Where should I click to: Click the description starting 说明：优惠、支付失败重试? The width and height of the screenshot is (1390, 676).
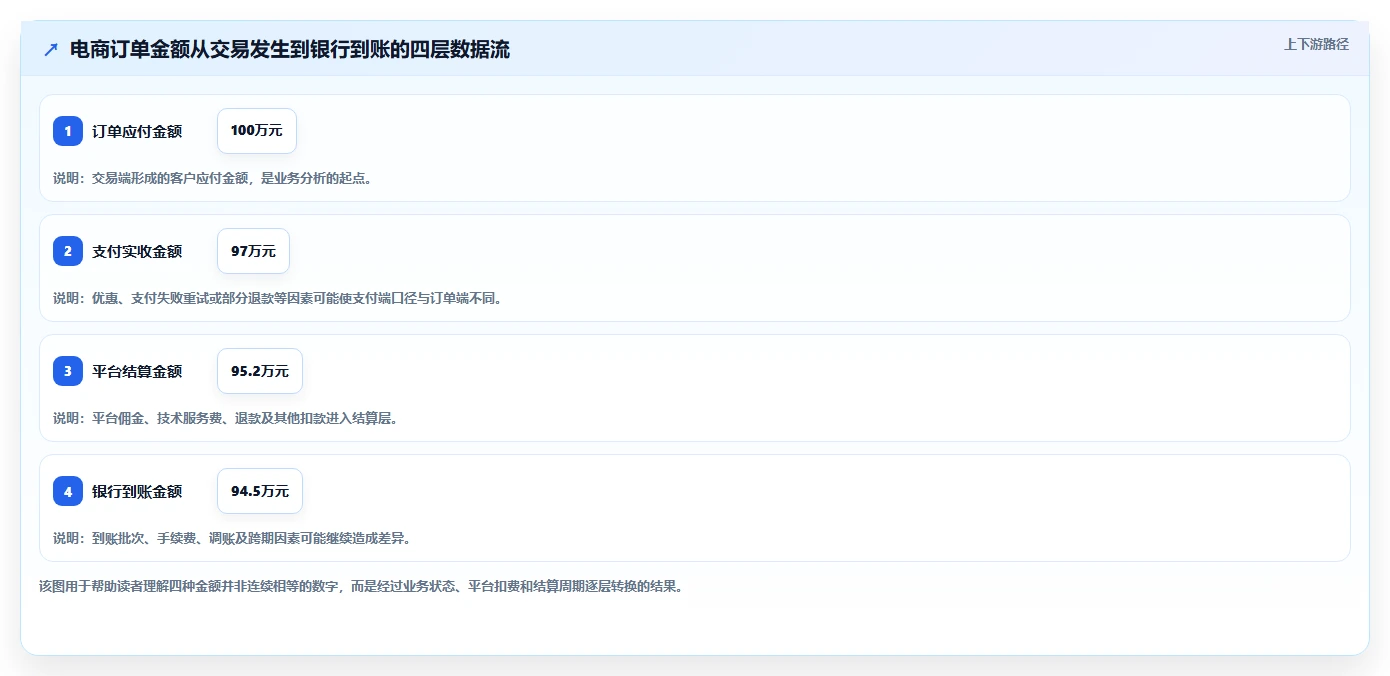[x=277, y=298]
